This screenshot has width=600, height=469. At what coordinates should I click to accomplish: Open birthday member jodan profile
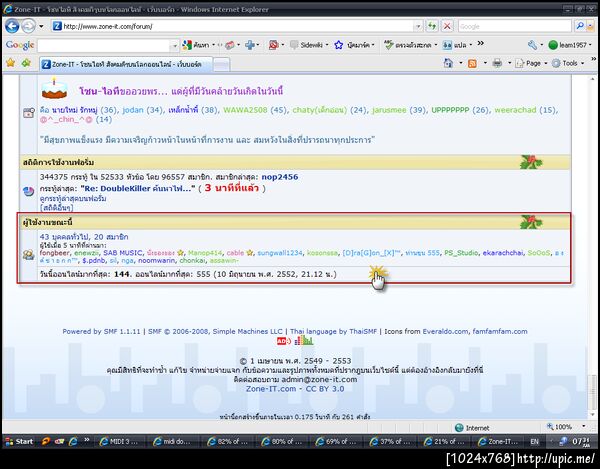coord(133,110)
